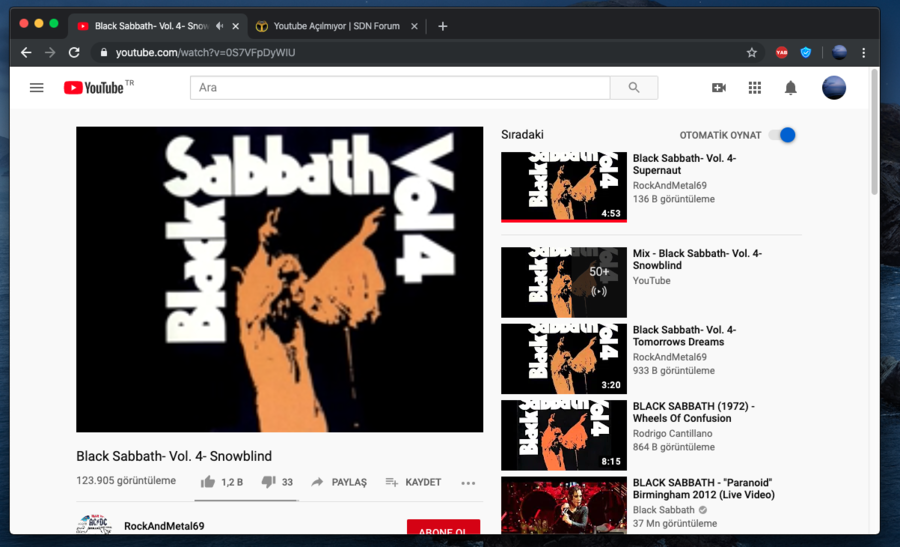The width and height of the screenshot is (900, 547).
Task: Bookmark this page with the star
Action: [752, 52]
